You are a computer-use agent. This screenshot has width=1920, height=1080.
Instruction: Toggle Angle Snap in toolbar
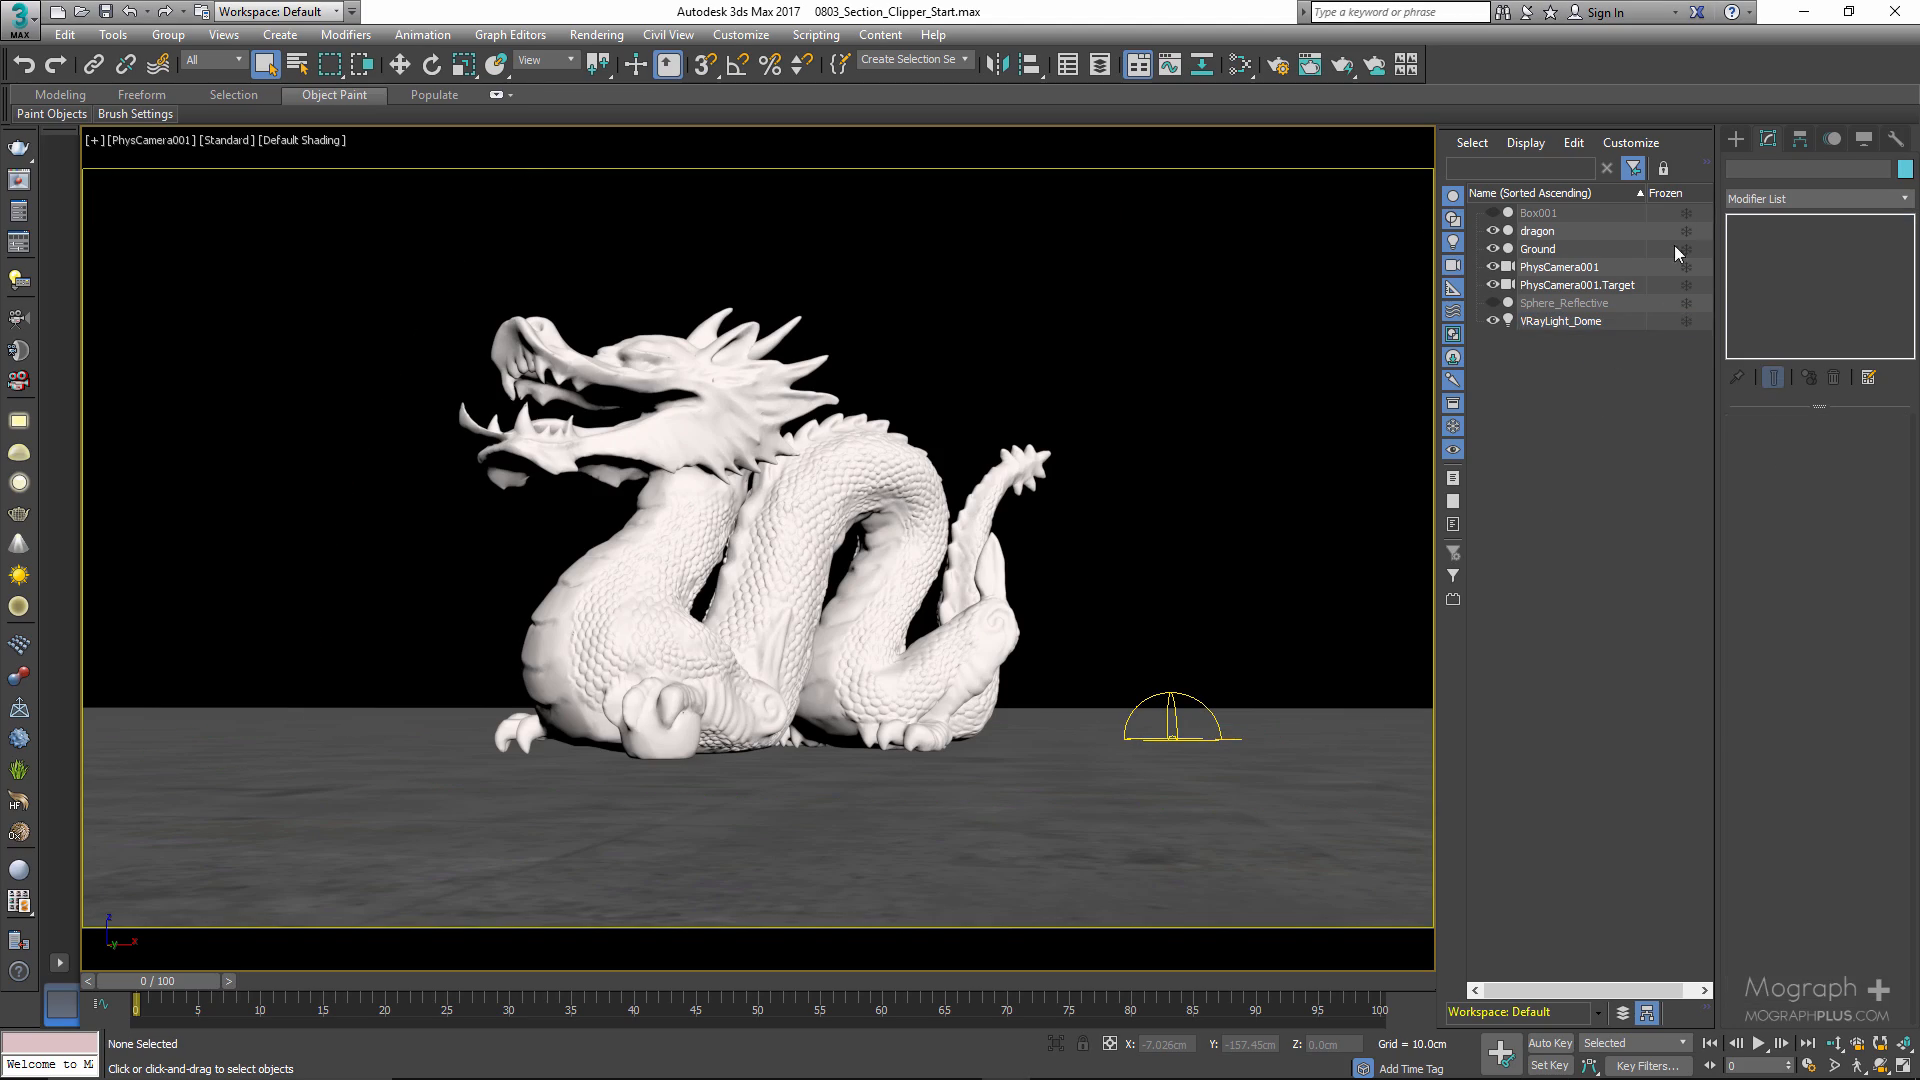point(737,65)
